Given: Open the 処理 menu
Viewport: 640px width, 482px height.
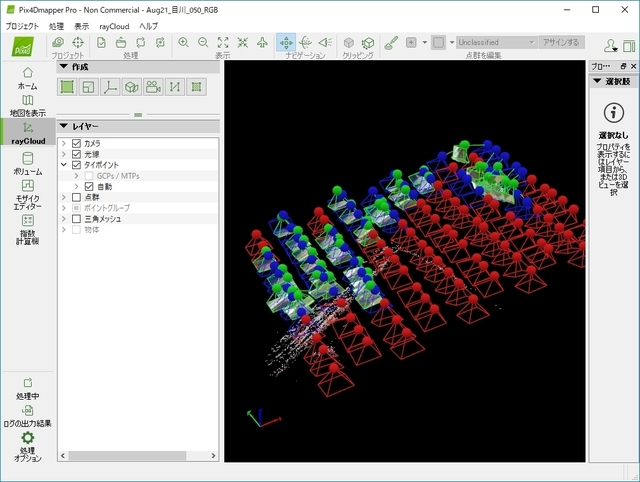Looking at the screenshot, I should click(x=56, y=26).
